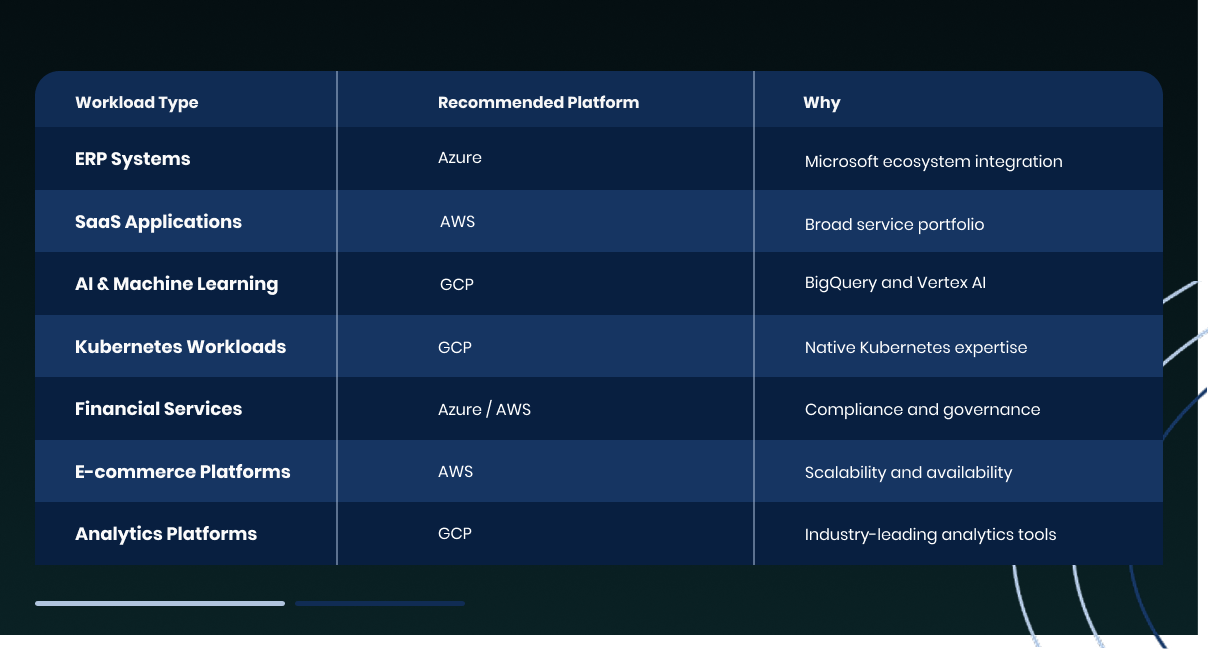The image size is (1209, 649).
Task: Click 'Broad service portfolio' text
Action: tap(894, 224)
